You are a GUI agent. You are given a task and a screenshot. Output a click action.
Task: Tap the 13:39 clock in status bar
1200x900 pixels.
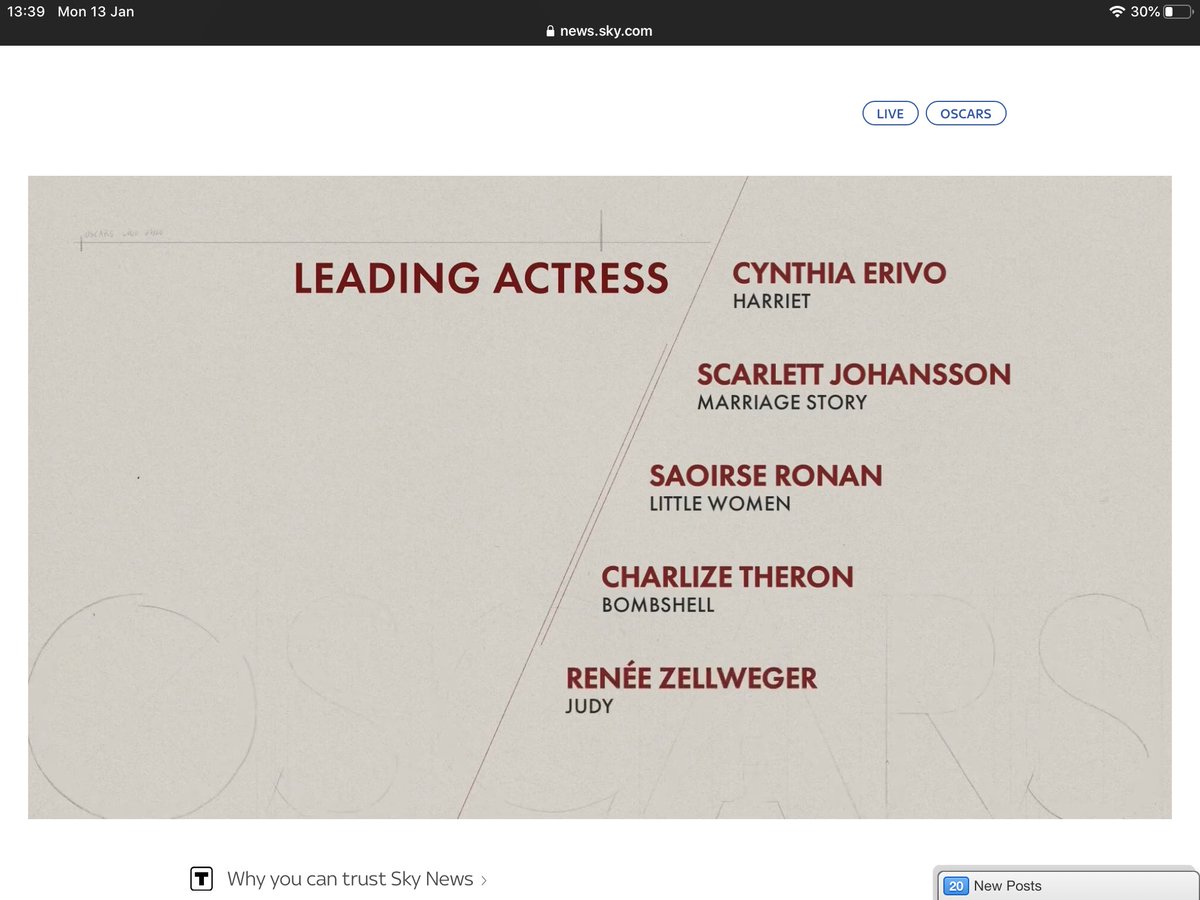click(x=26, y=12)
